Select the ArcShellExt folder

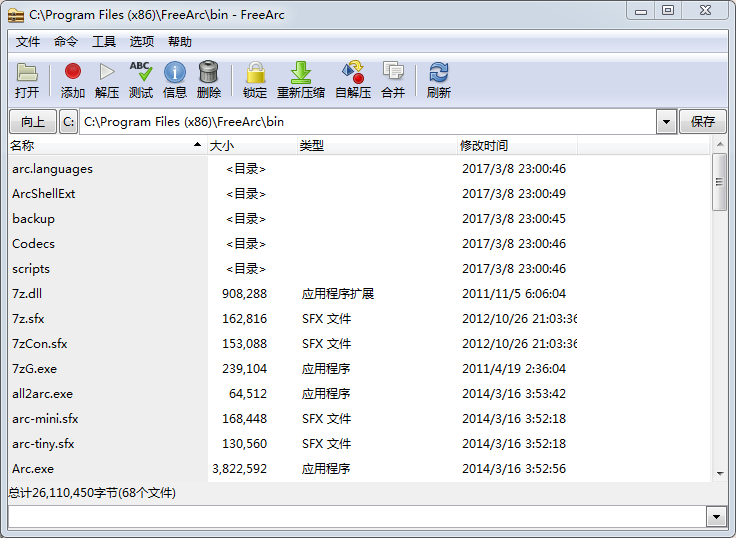click(x=44, y=193)
